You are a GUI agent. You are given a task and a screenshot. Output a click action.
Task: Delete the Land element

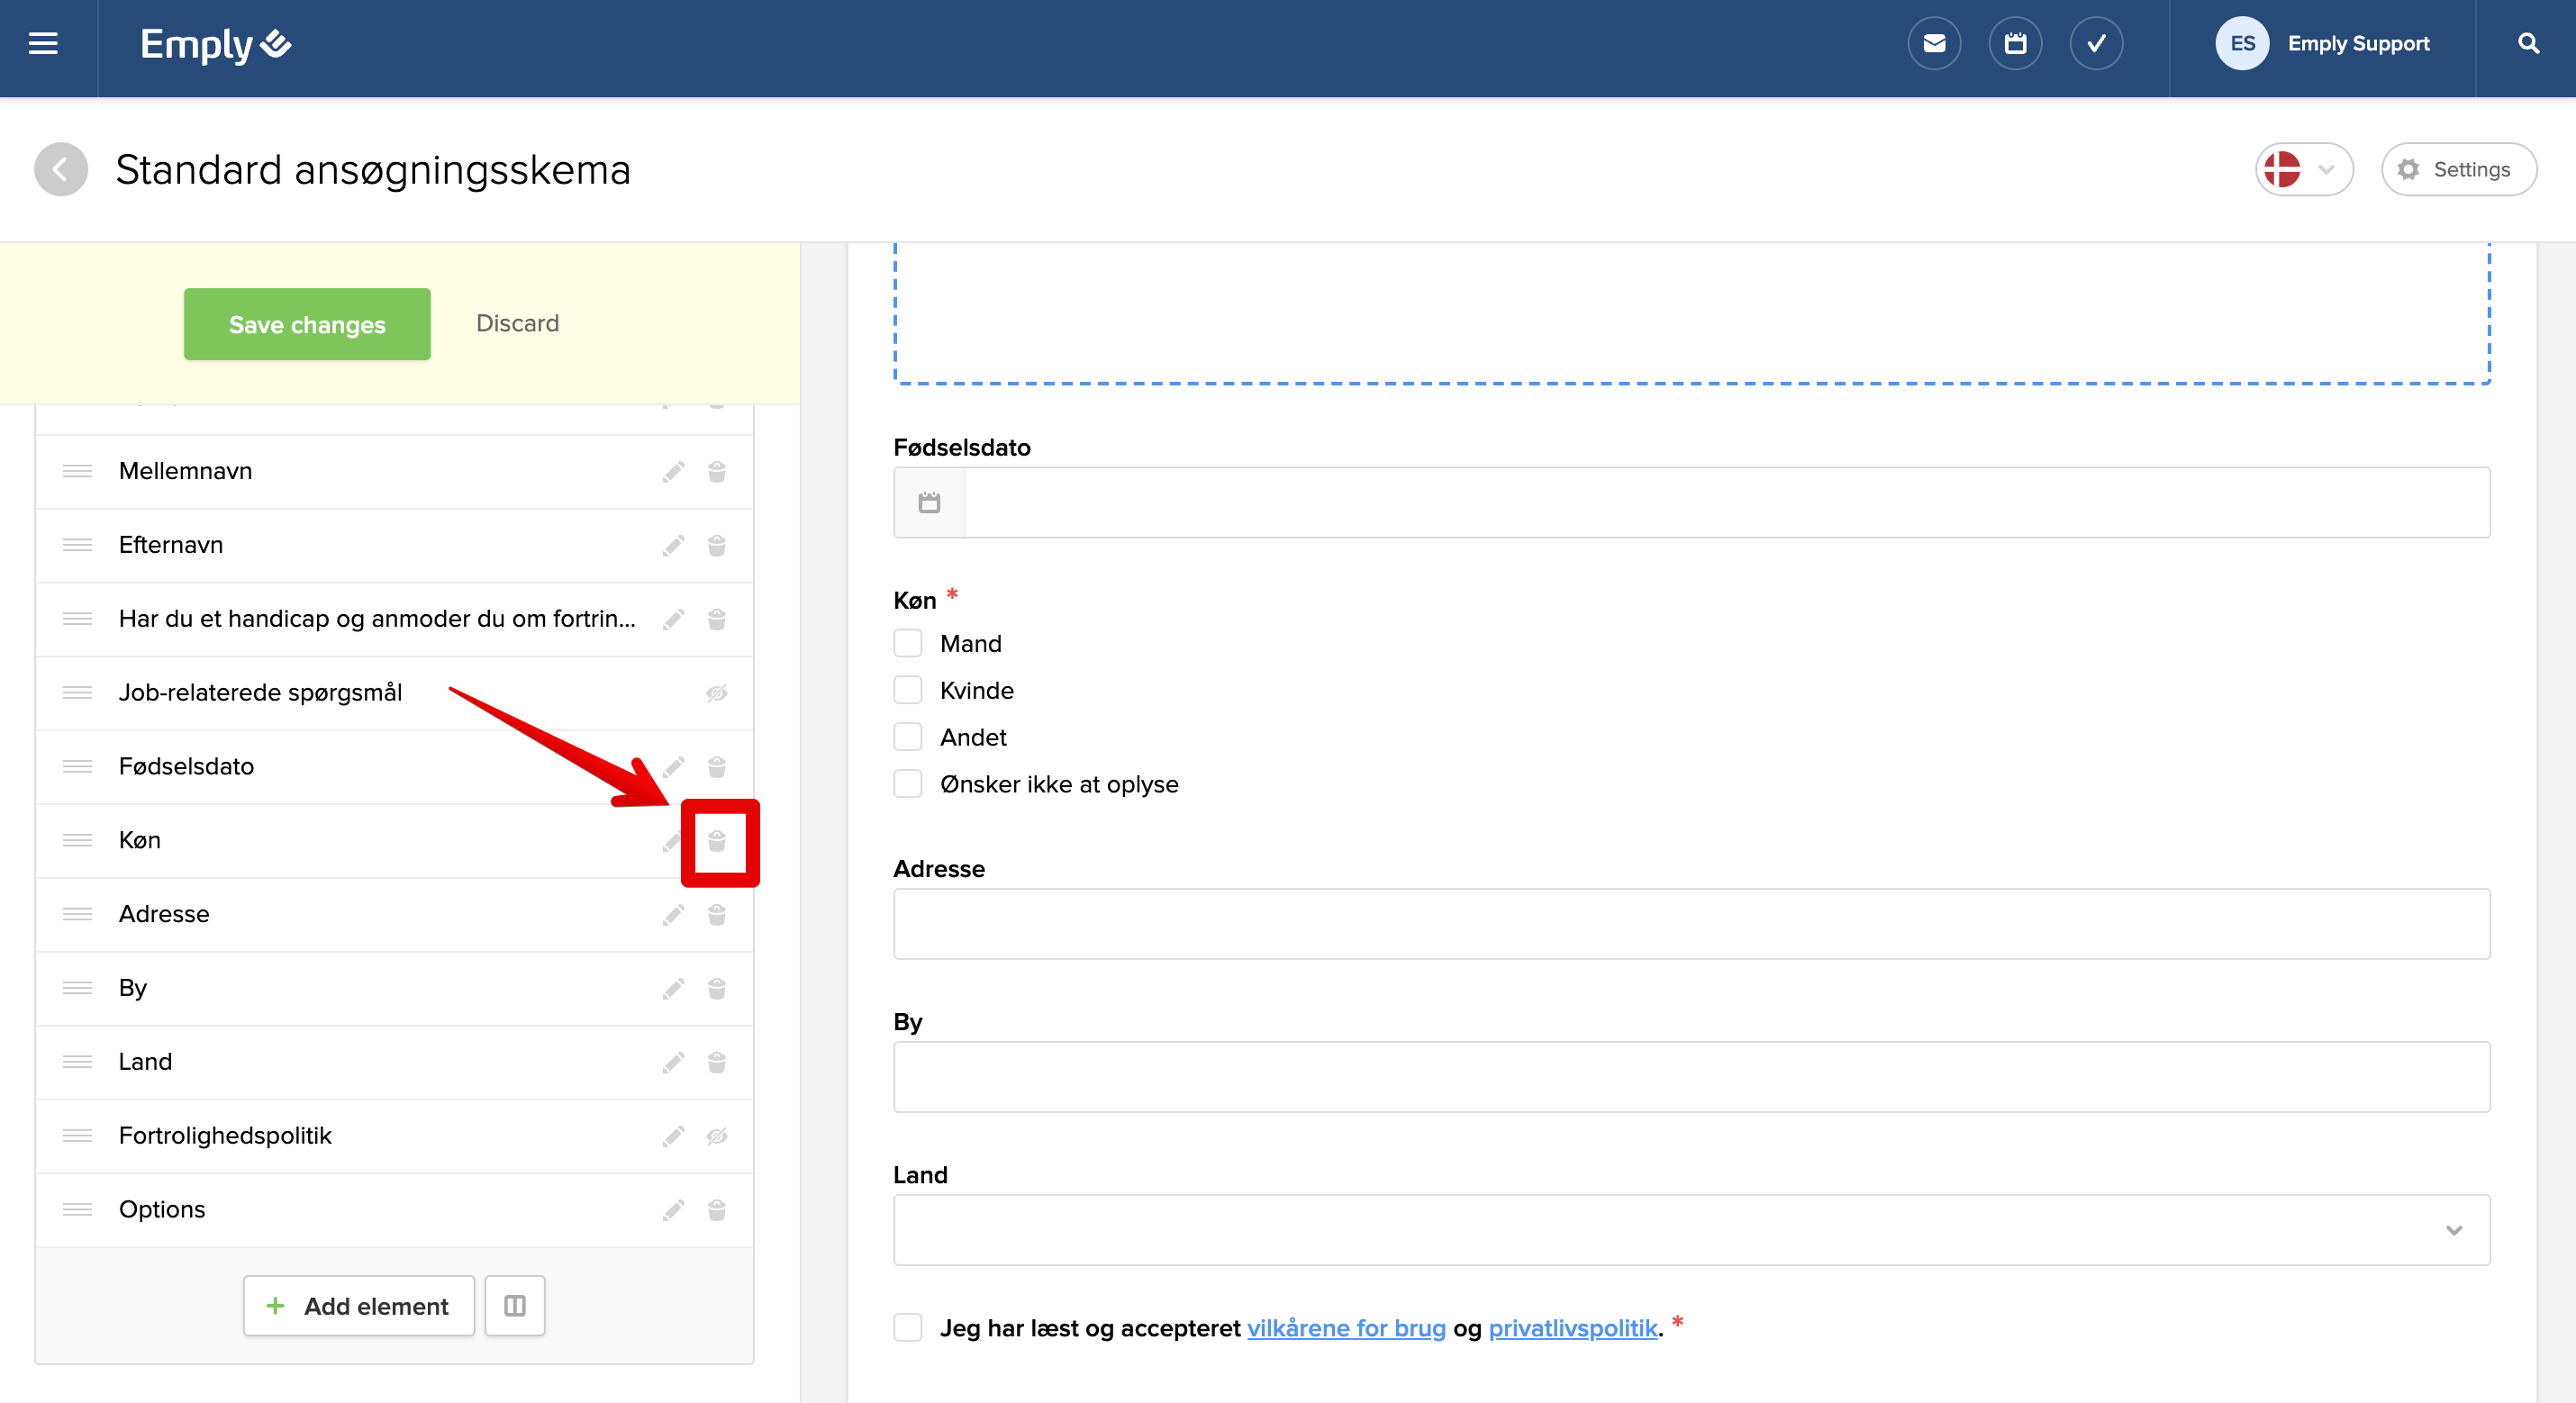[x=717, y=1062]
